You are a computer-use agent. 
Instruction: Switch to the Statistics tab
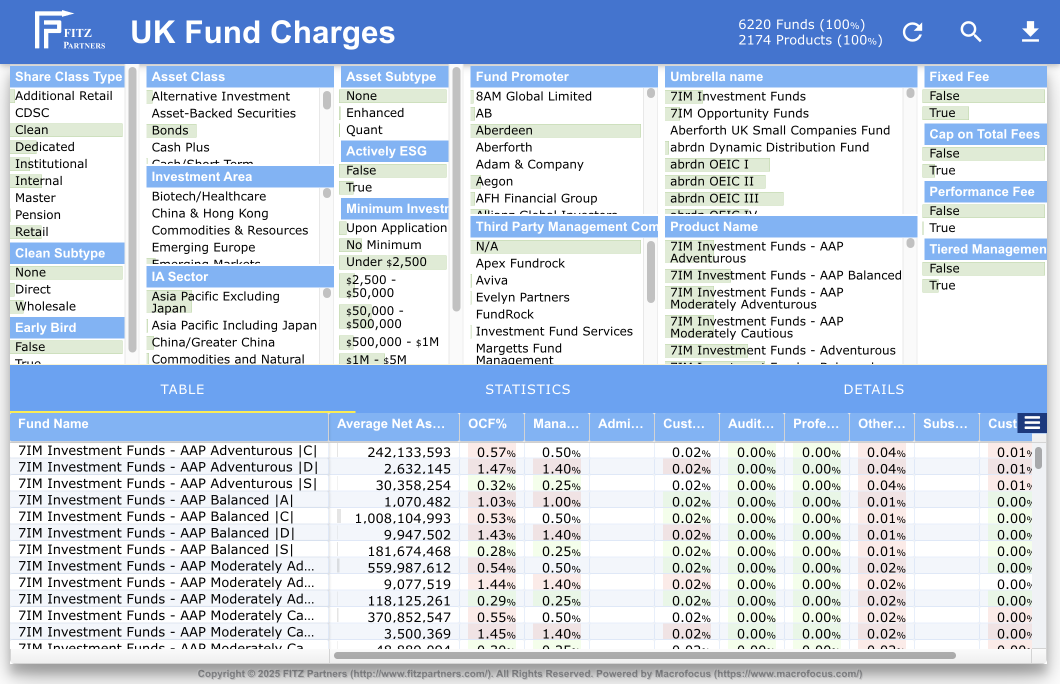point(527,389)
